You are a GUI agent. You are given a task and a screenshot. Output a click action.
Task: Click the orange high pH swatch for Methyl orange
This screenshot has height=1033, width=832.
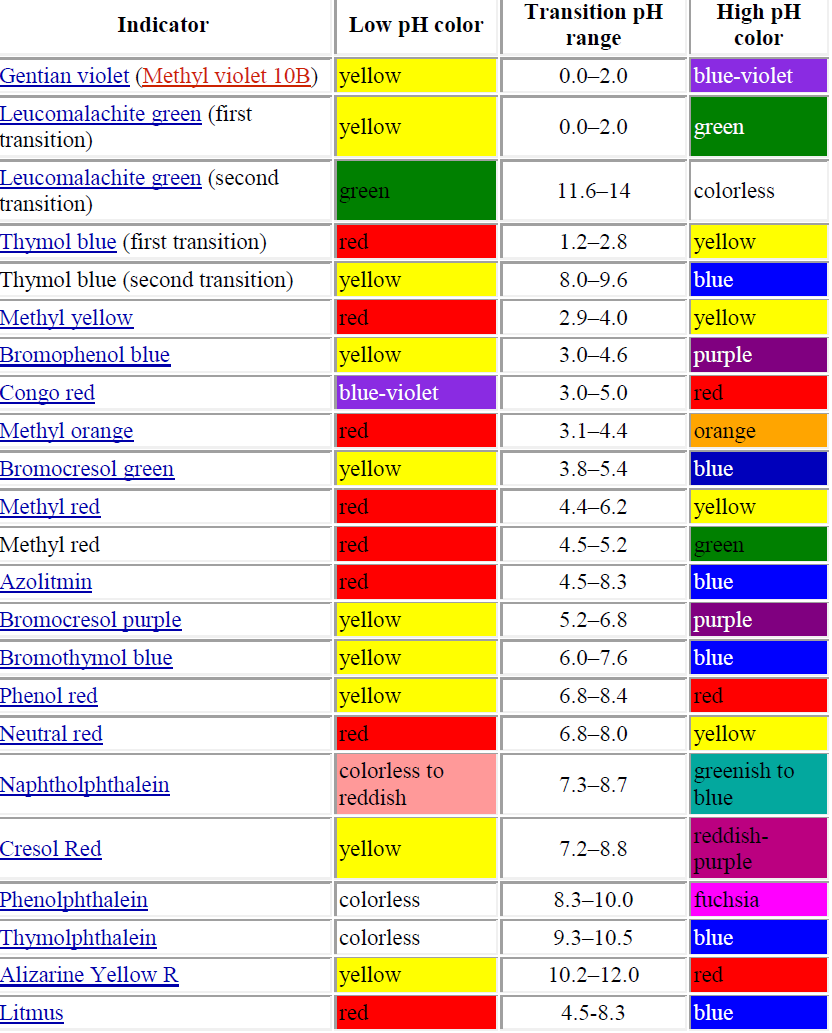pos(758,431)
